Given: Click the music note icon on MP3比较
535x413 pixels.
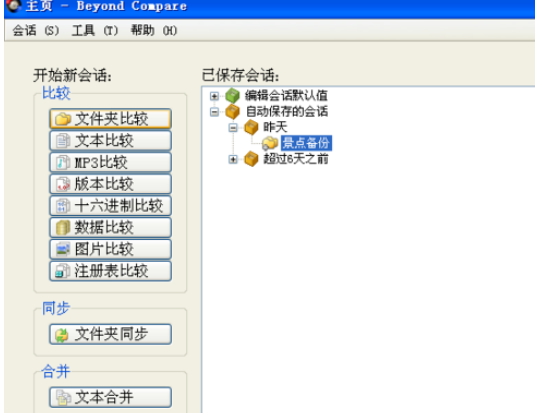Looking at the screenshot, I should point(63,162).
